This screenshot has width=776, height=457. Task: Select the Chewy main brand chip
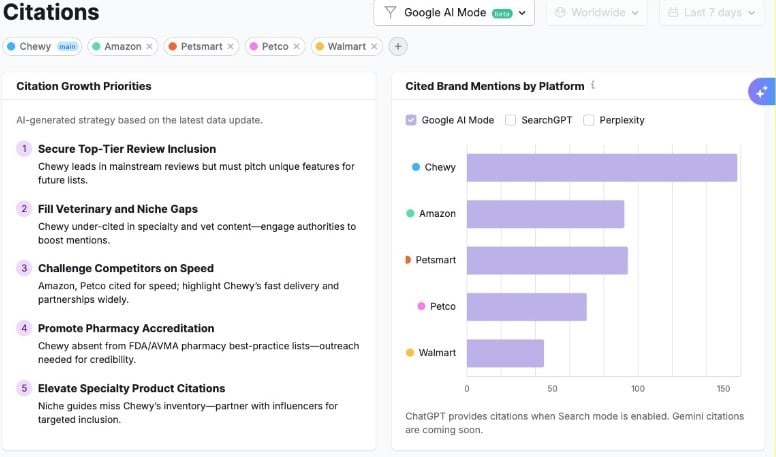point(42,47)
